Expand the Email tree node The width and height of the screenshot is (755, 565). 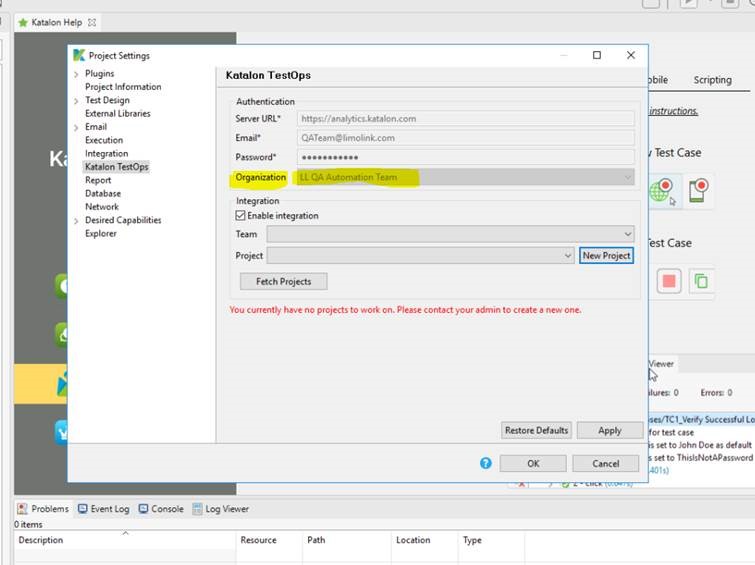[x=76, y=128]
